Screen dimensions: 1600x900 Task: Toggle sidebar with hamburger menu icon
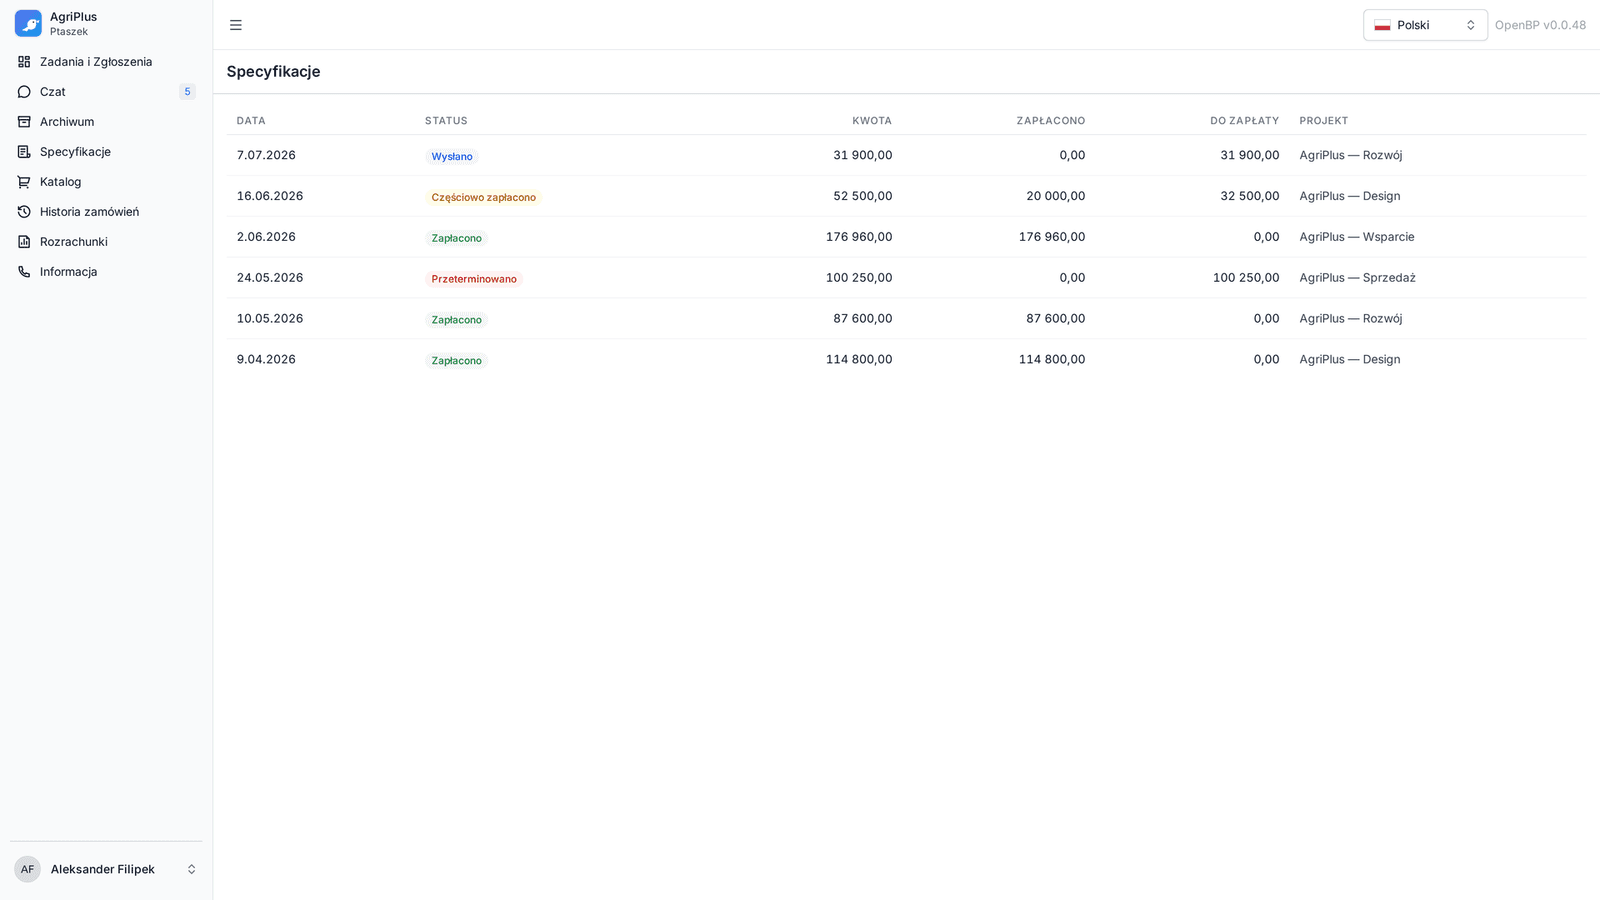click(236, 25)
